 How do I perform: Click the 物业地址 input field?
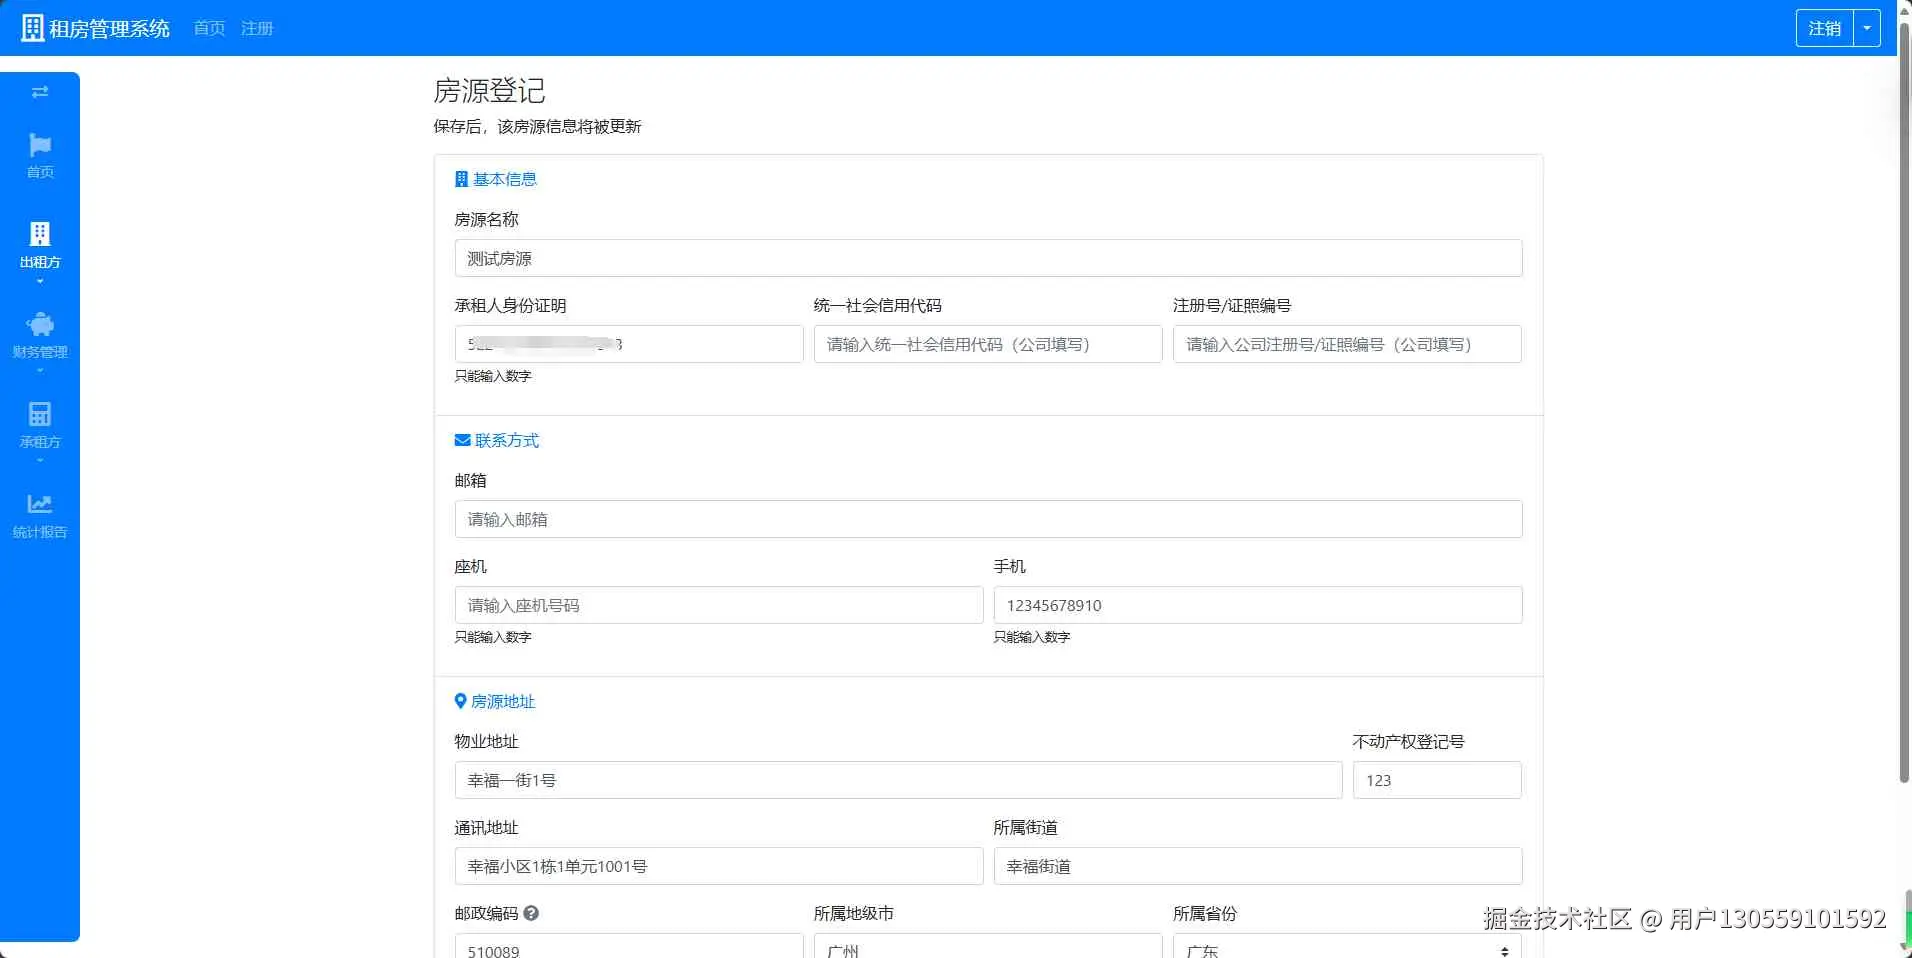pos(898,780)
